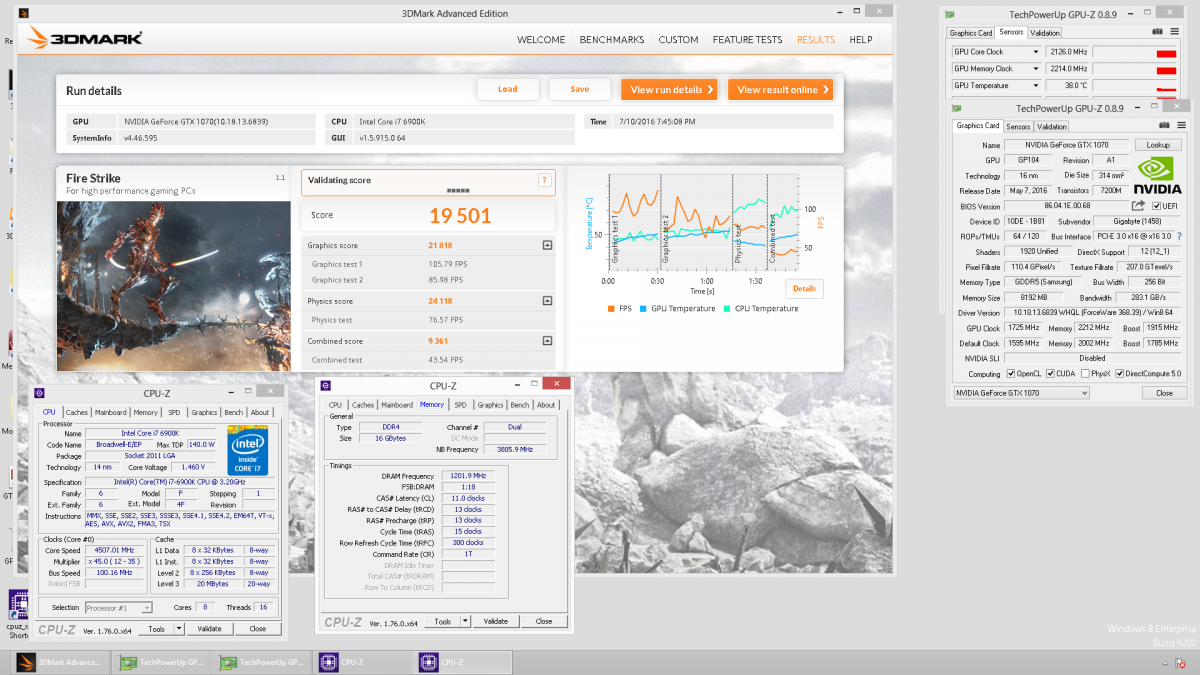Image resolution: width=1200 pixels, height=675 pixels.
Task: Click the GPU Core Clock red sensor graph
Action: coord(1166,52)
